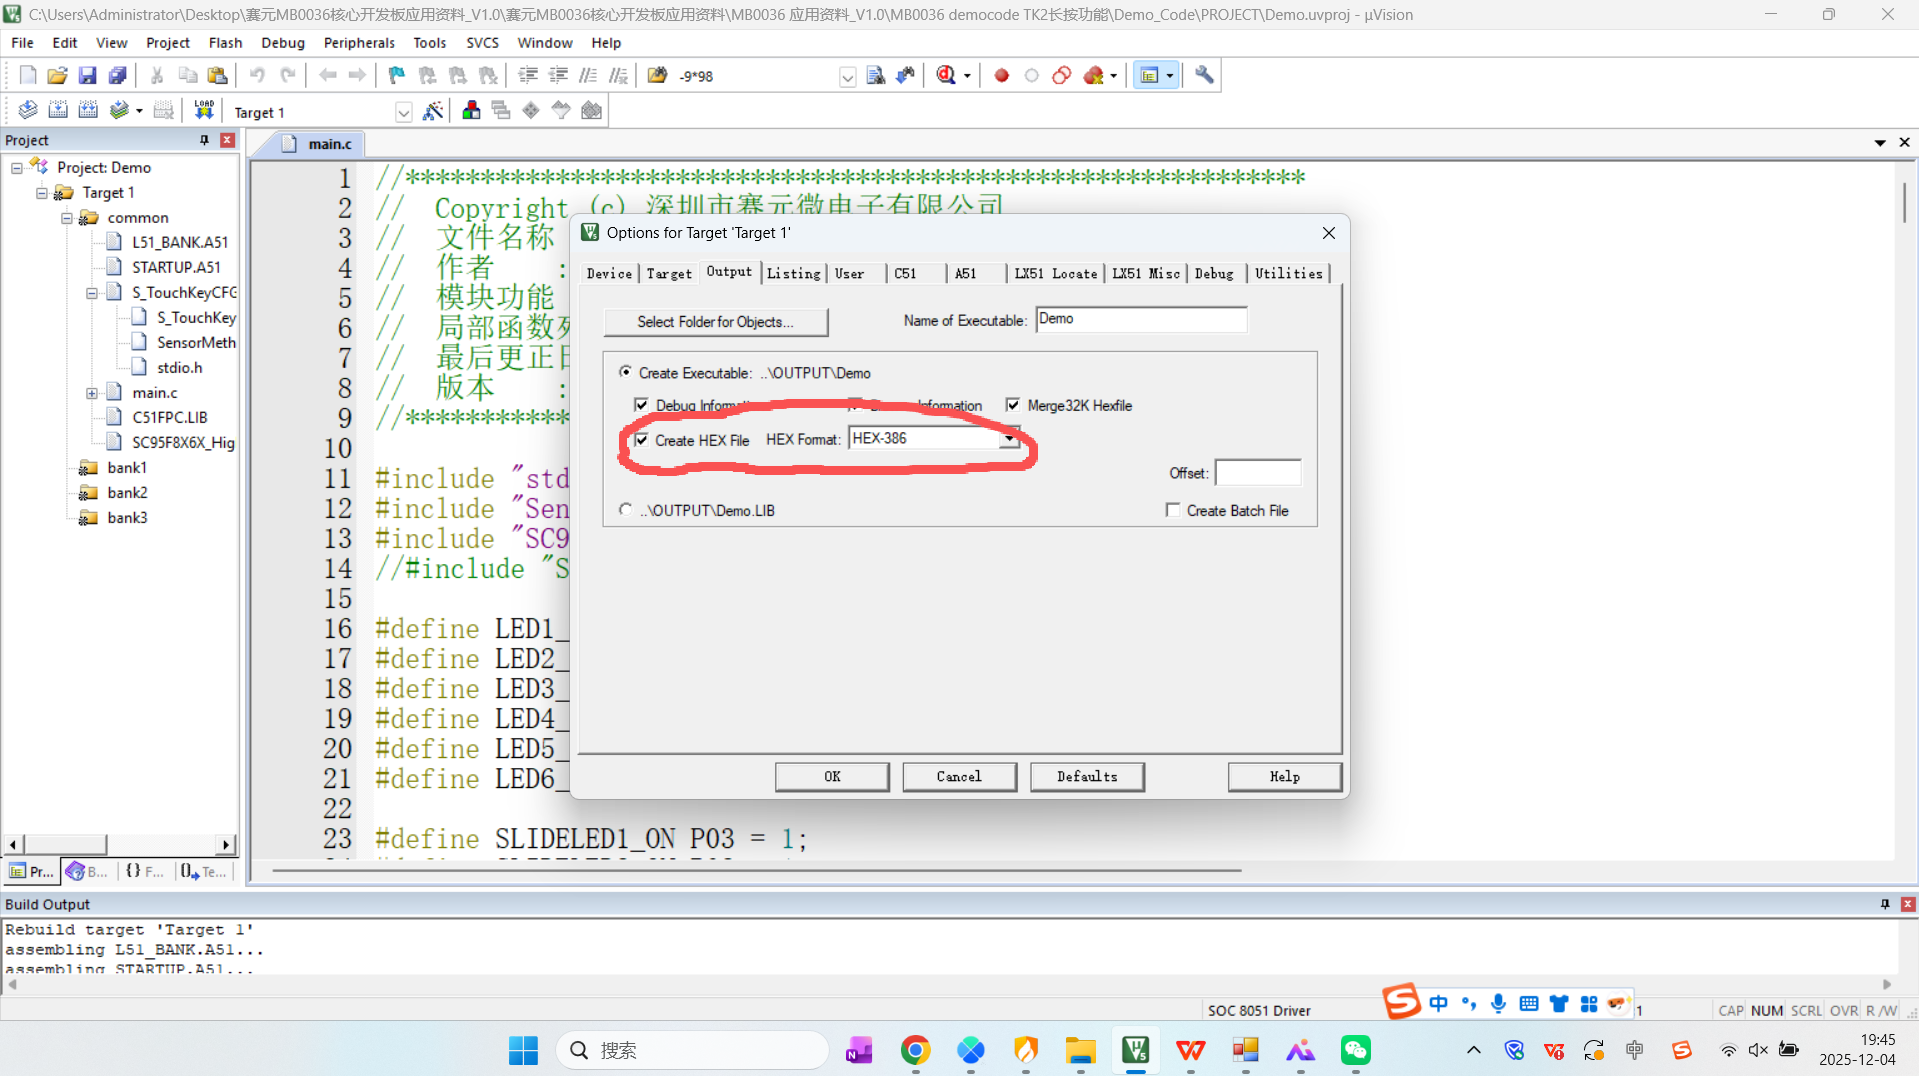The width and height of the screenshot is (1919, 1076).
Task: Select the ..\OUTPUT\Demo.LIB radio button
Action: click(626, 509)
